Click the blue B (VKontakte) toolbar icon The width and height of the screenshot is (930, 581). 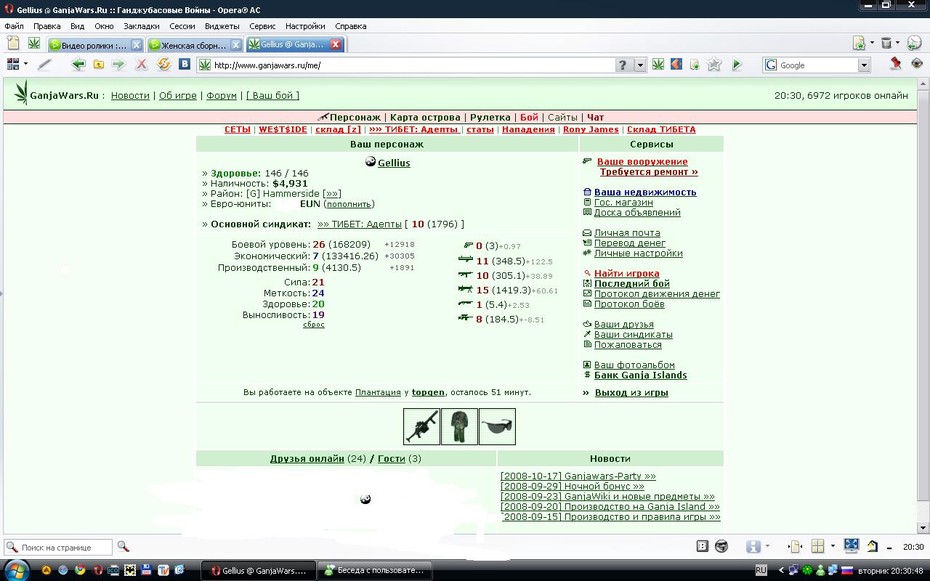pyautogui.click(x=184, y=64)
